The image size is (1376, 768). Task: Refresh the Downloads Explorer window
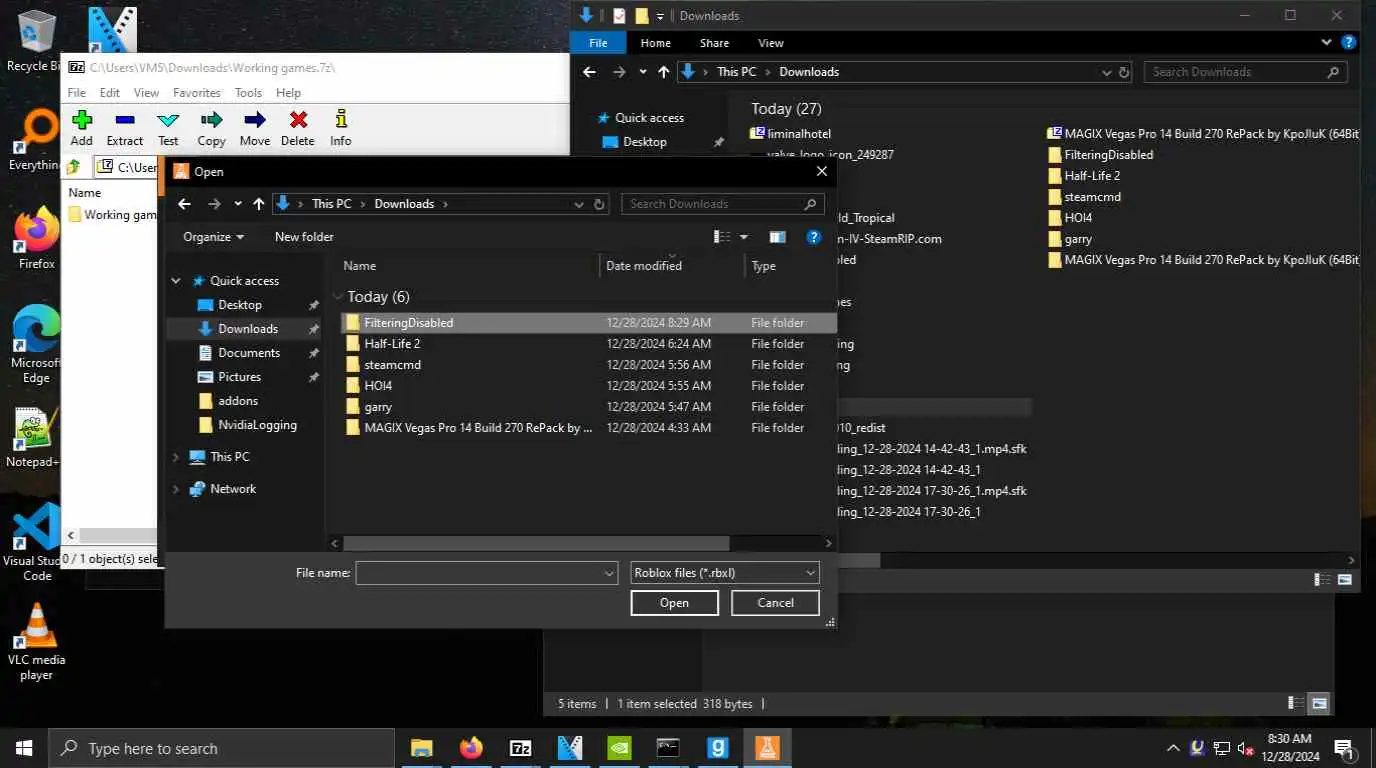click(x=1124, y=72)
